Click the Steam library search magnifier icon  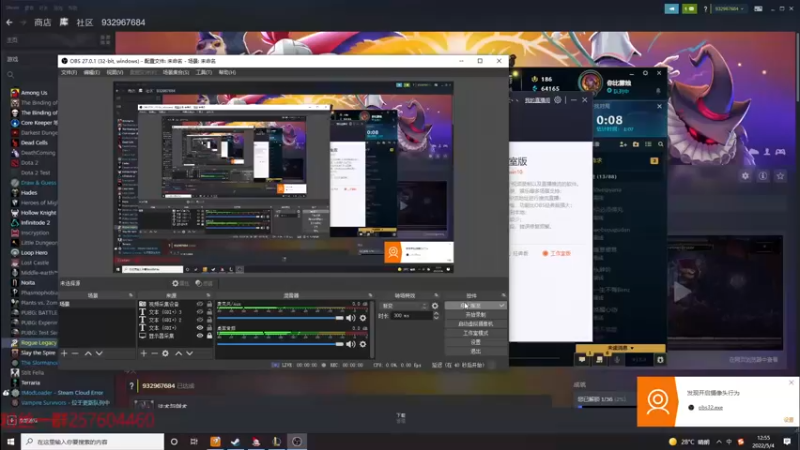pyautogui.click(x=10, y=75)
